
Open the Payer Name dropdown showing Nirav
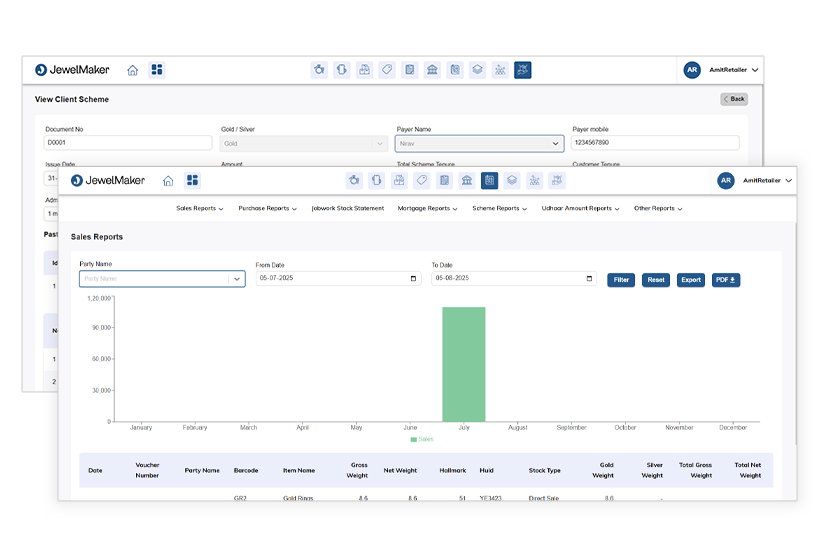[556, 144]
